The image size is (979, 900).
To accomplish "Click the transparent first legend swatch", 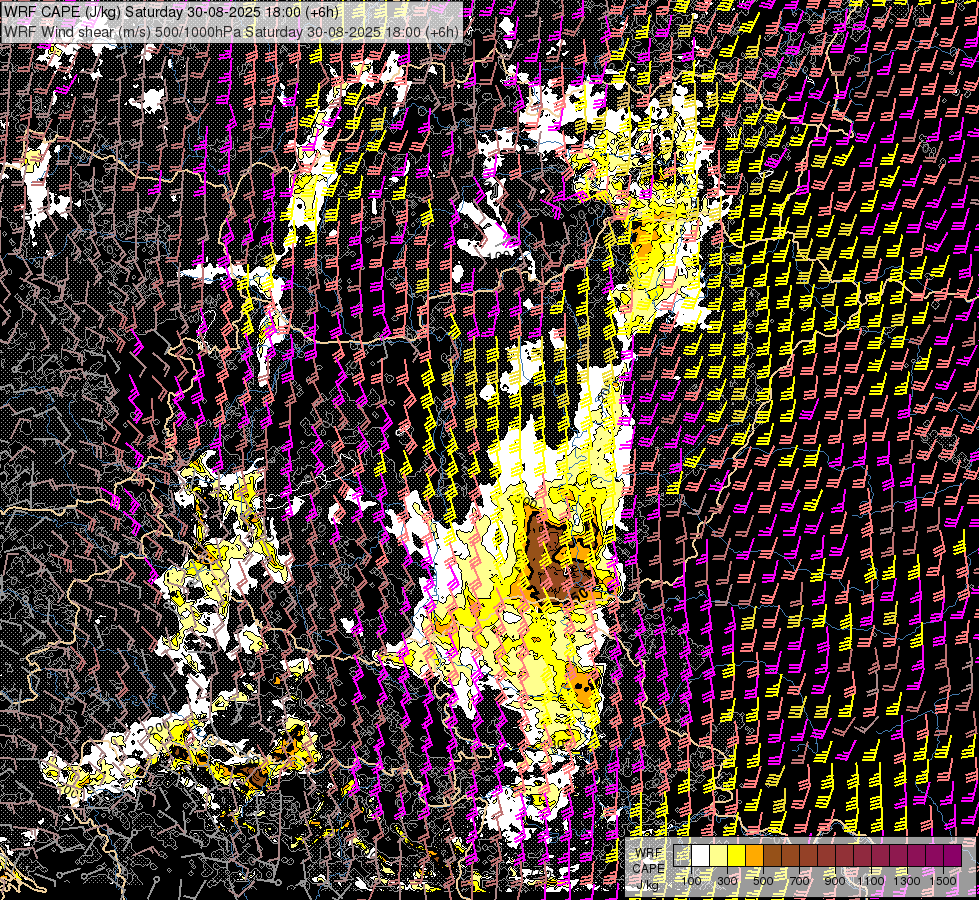I will coord(682,855).
